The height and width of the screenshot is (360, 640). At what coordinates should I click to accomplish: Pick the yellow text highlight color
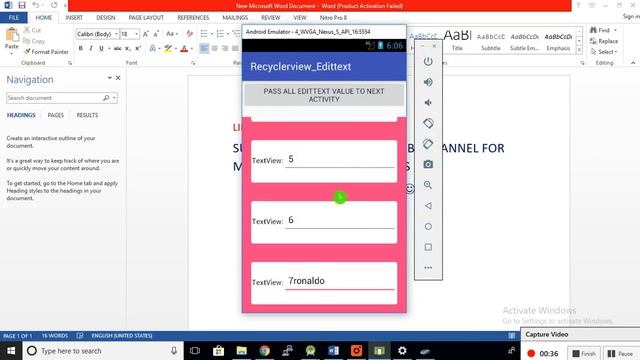pyautogui.click(x=168, y=49)
